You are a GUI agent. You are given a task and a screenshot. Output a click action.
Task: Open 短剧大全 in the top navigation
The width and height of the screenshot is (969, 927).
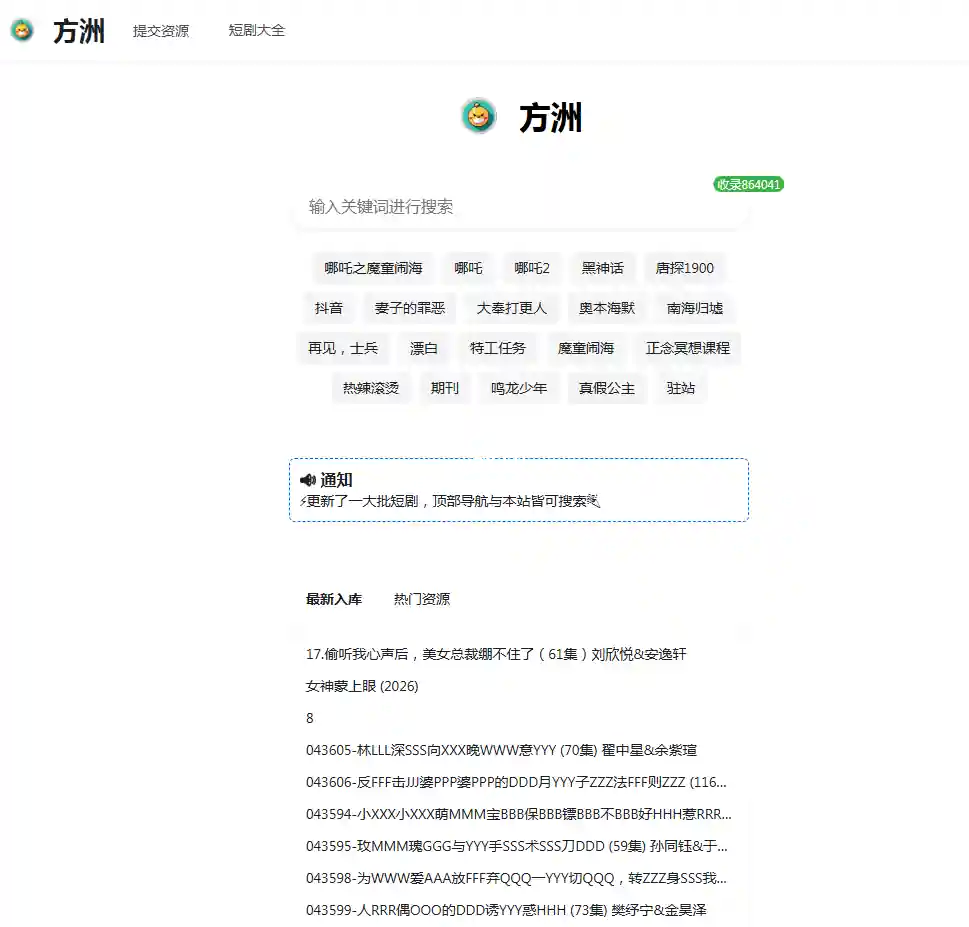tap(257, 31)
